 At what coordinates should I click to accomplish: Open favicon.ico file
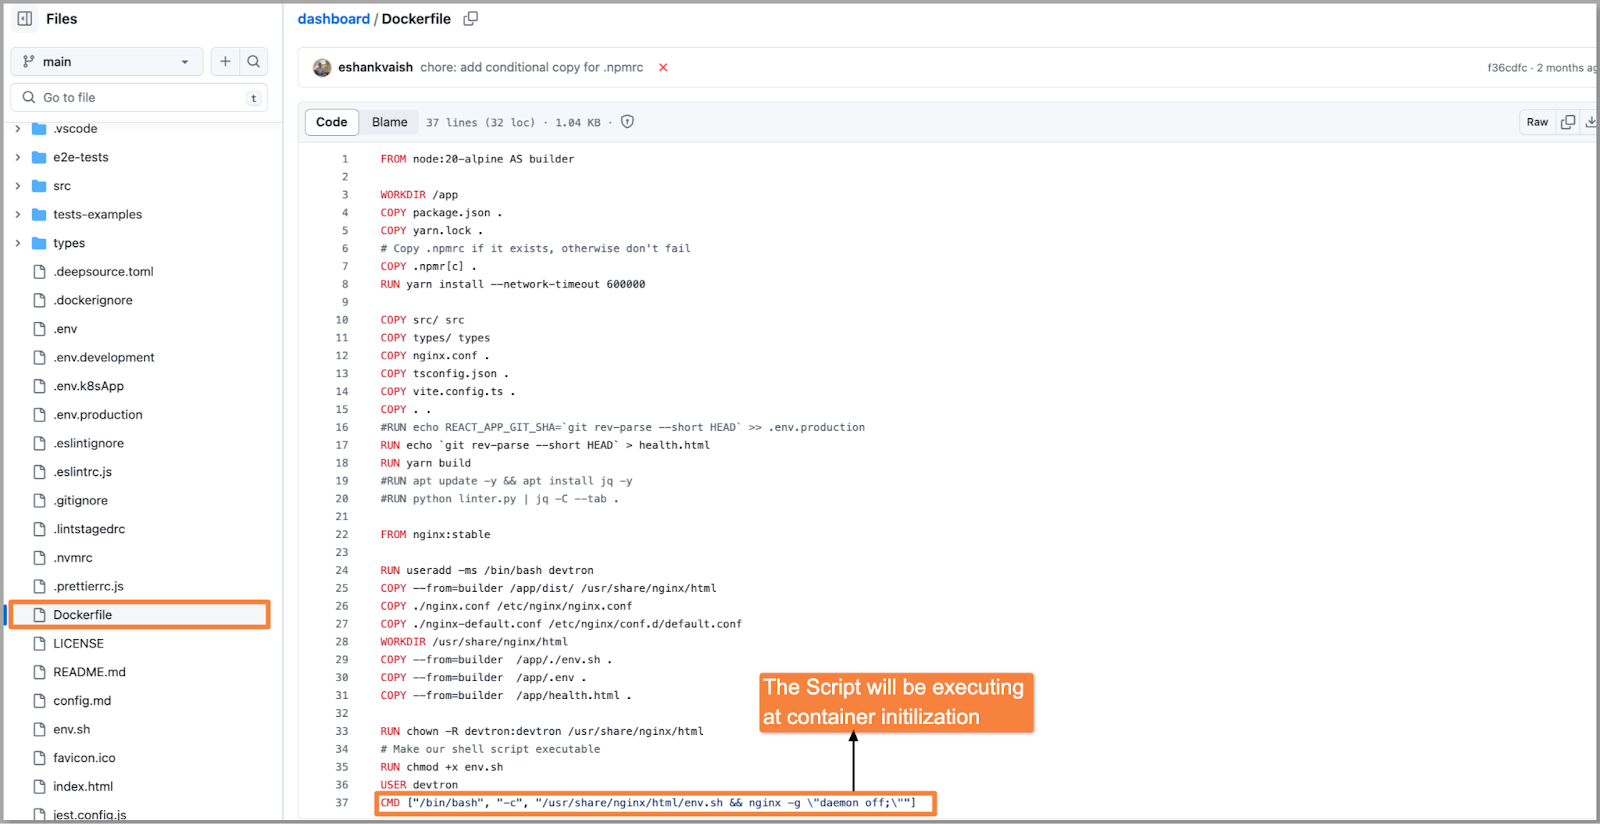[x=84, y=758]
